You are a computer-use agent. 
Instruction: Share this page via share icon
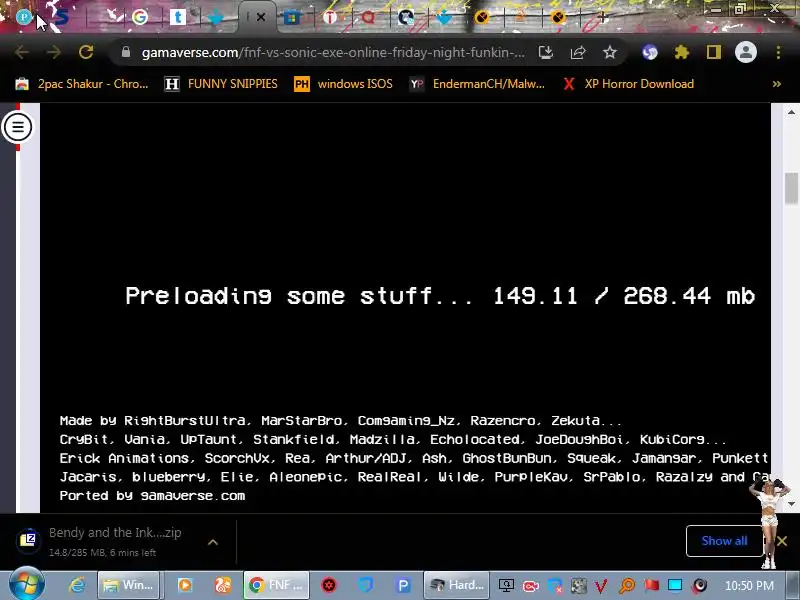tap(578, 52)
